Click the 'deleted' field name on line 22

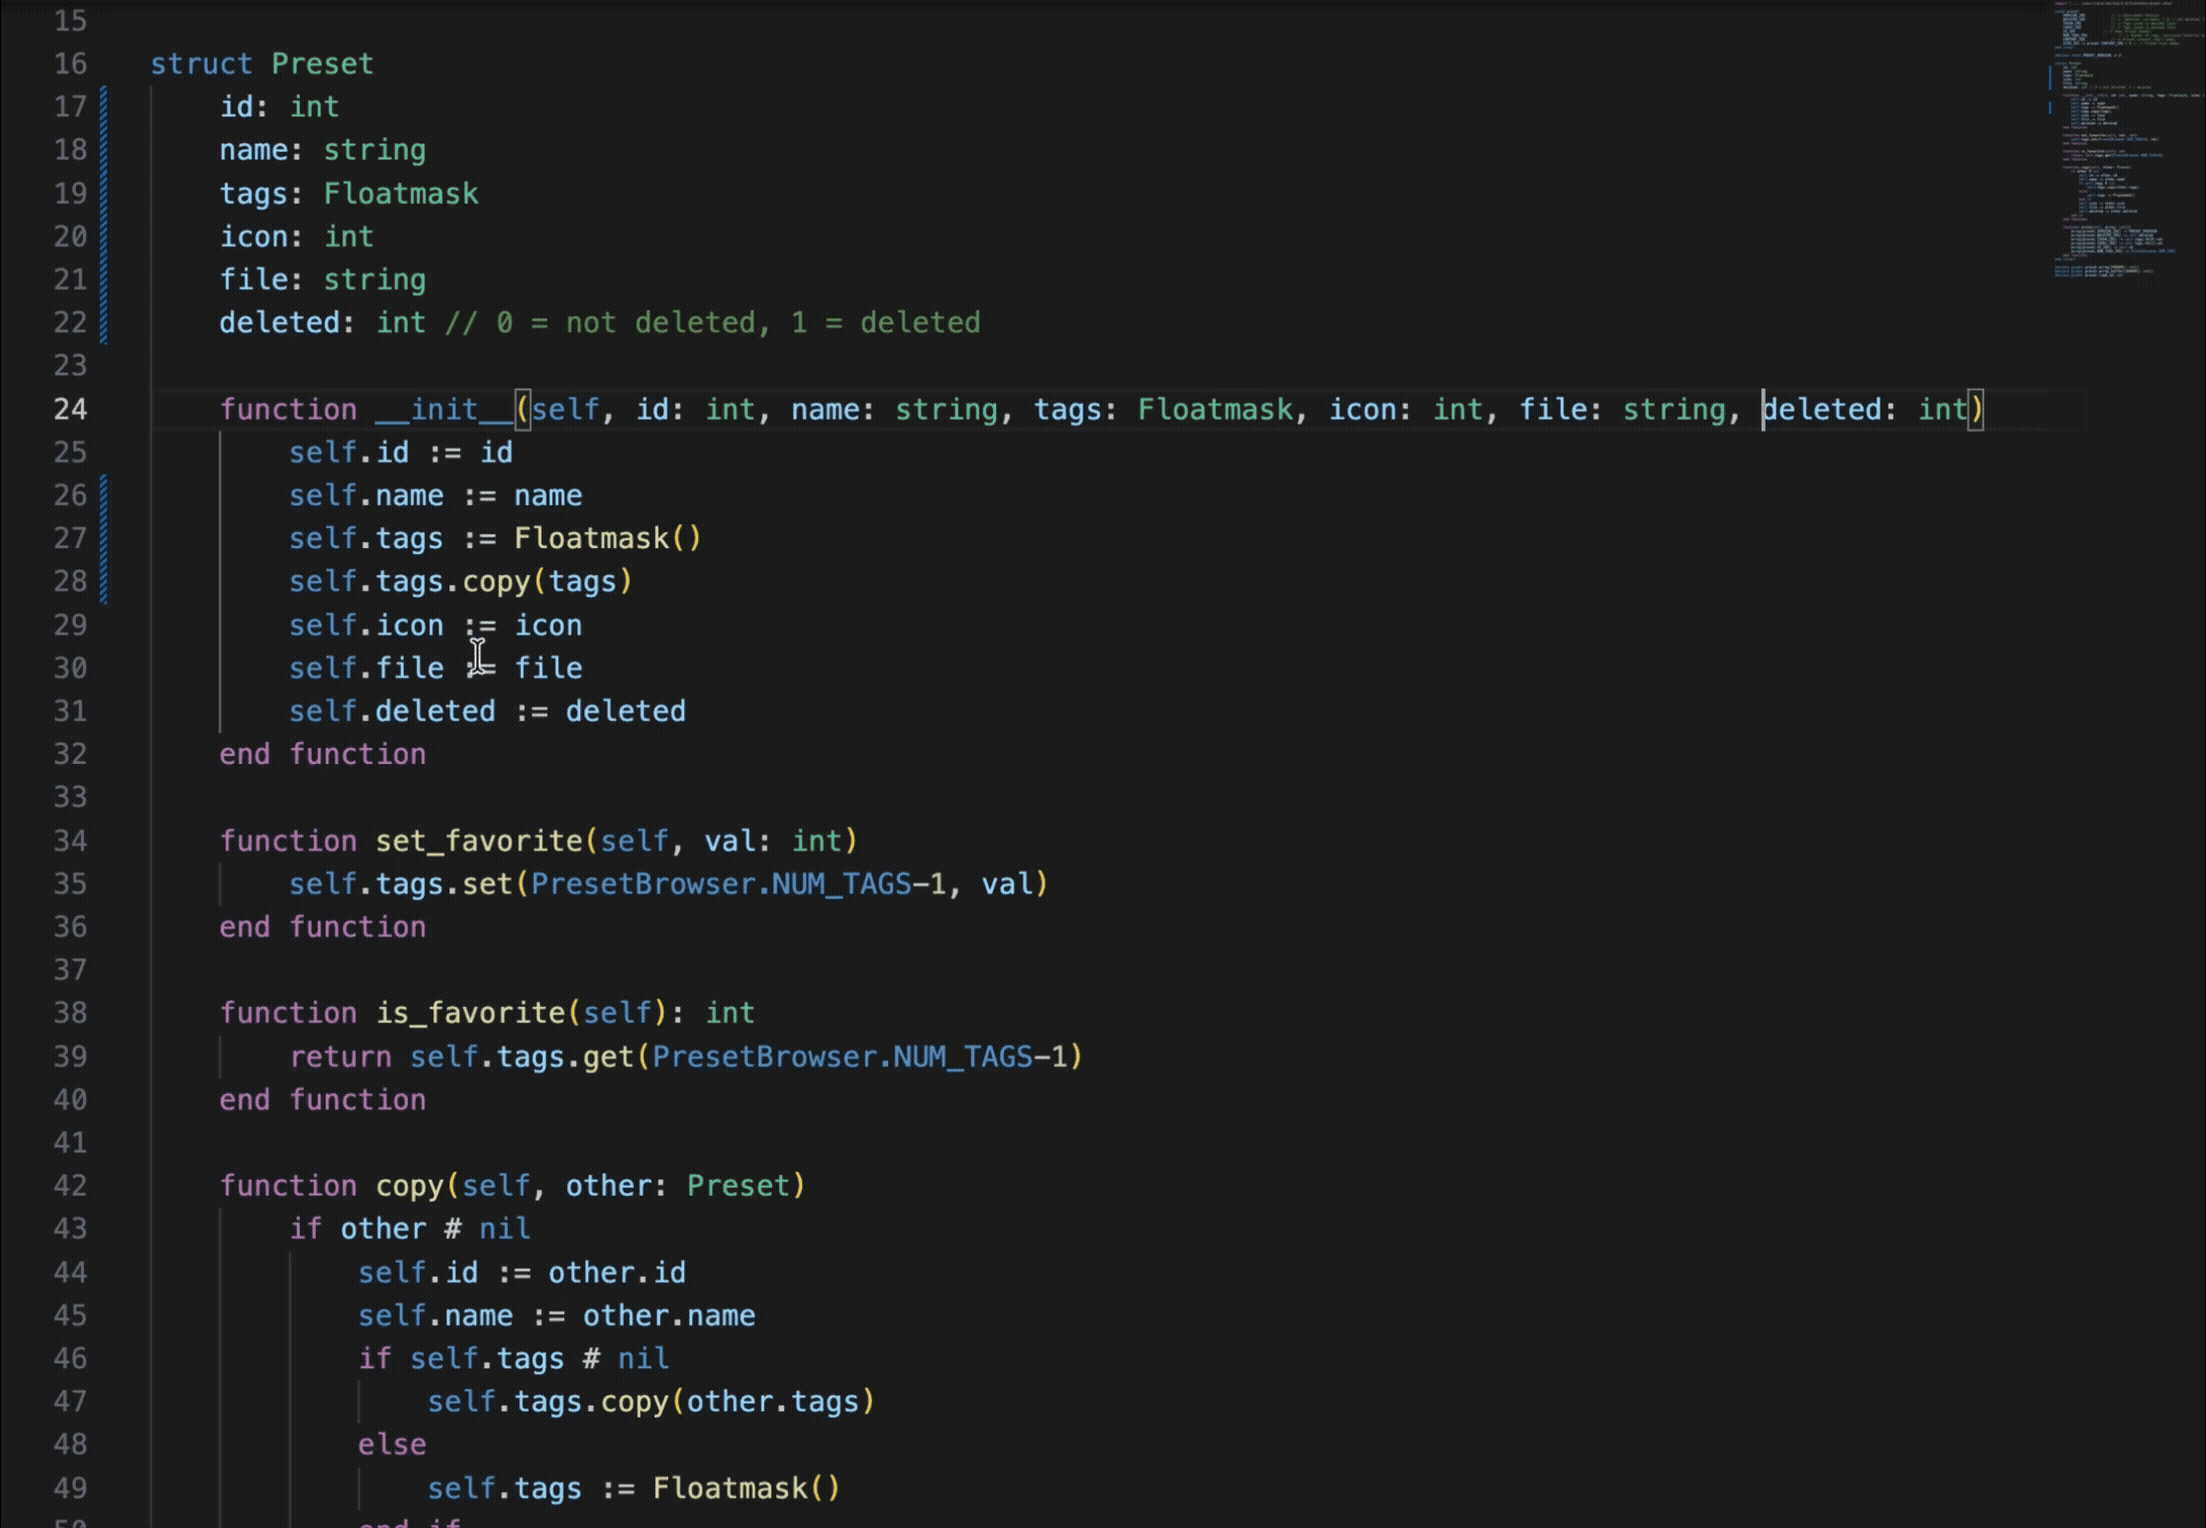[280, 322]
